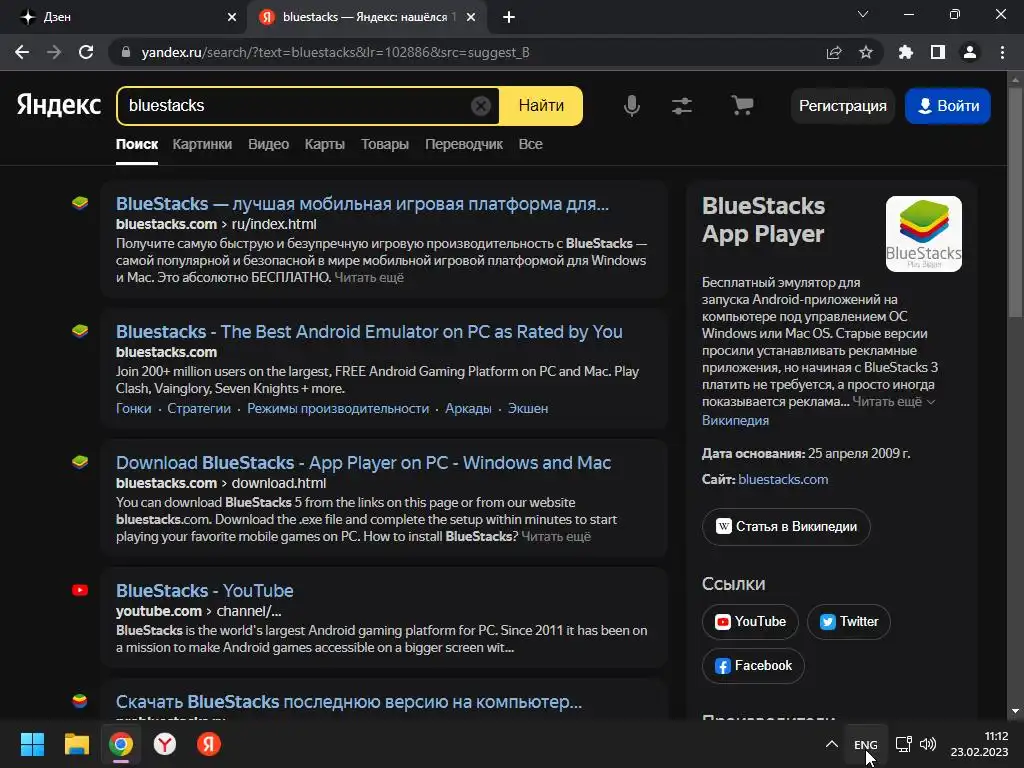This screenshot has width=1024, height=768.
Task: Open the Википедия source link
Action: click(x=735, y=421)
